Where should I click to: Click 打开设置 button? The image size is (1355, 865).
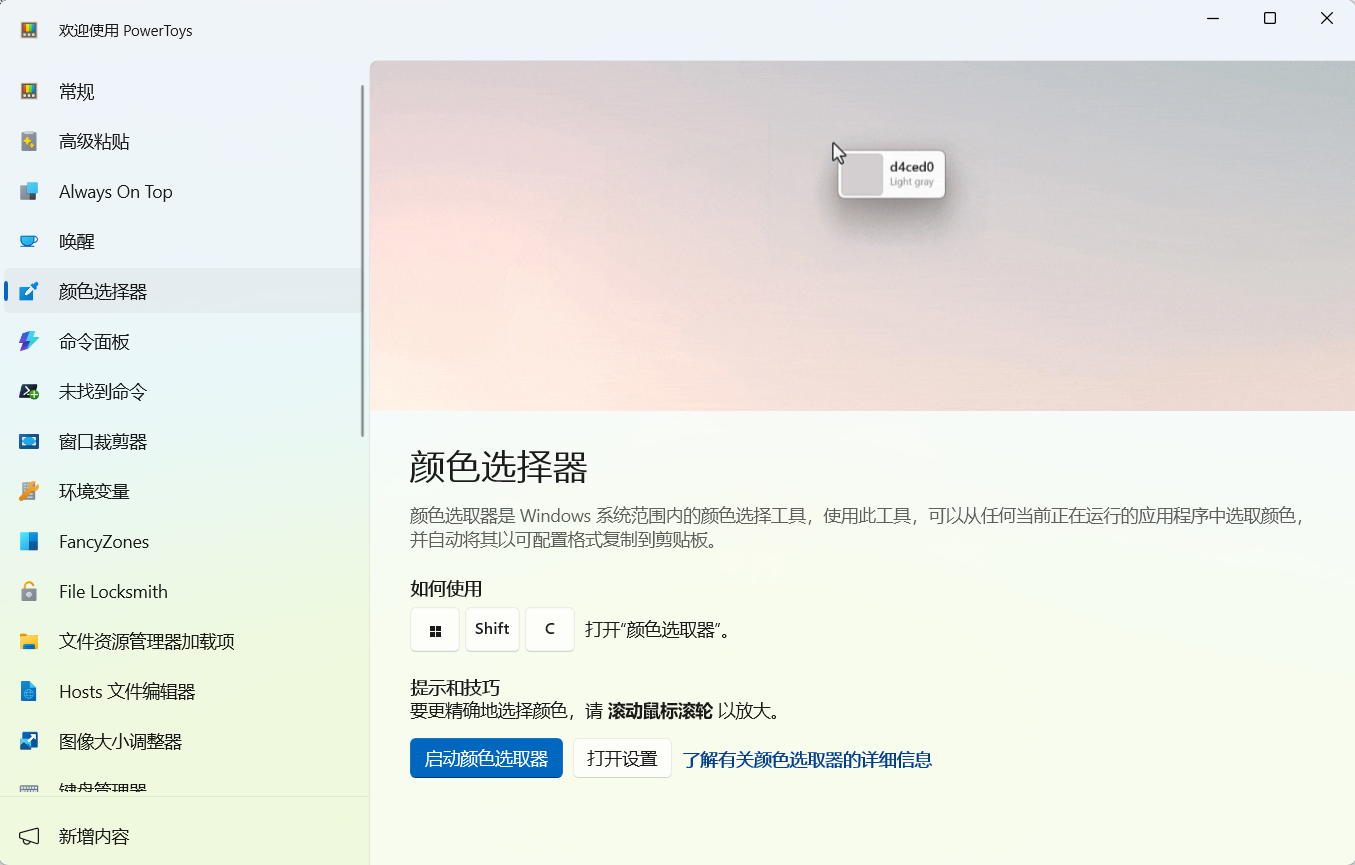pos(622,758)
